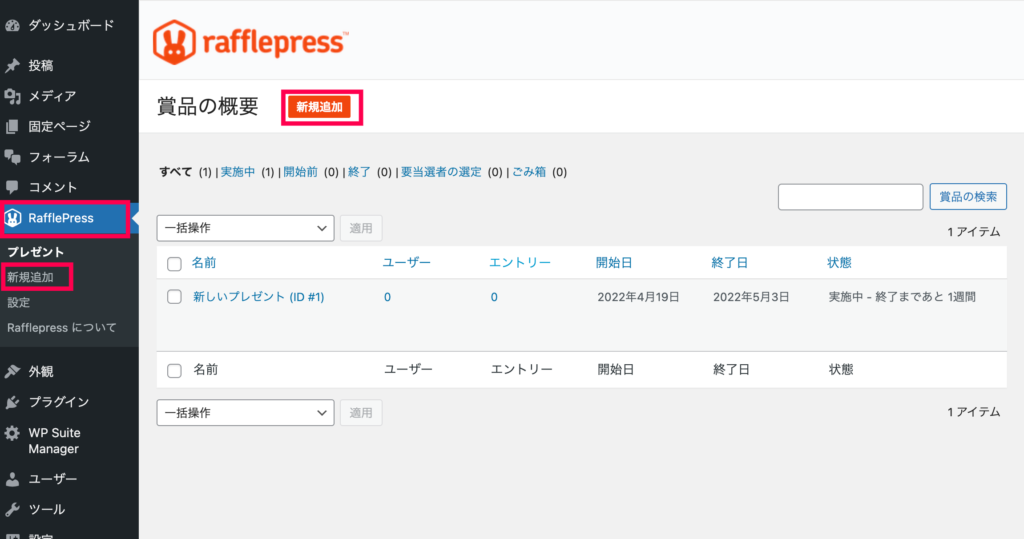Click the 賞品の検索 button
Screen dimensions: 1024x539
click(968, 197)
